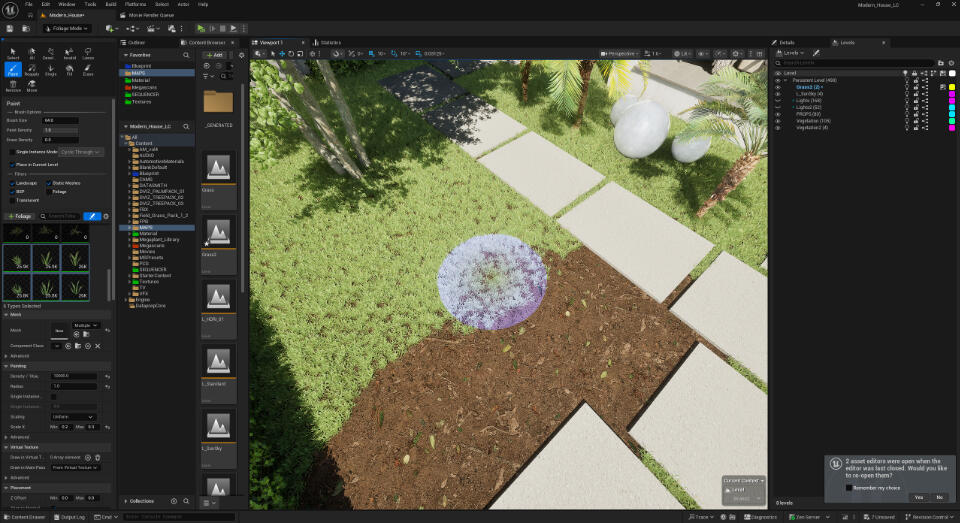Search the Modern_House_LC tree
Viewport: 960px width, 523px height.
tap(186, 126)
